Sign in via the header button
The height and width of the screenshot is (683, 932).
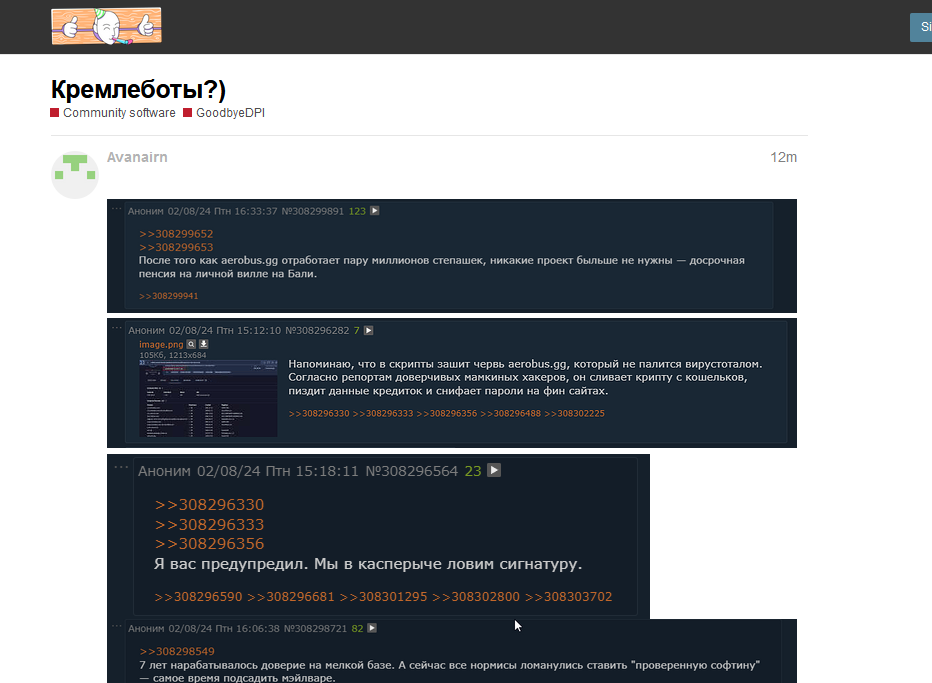pyautogui.click(x=921, y=27)
